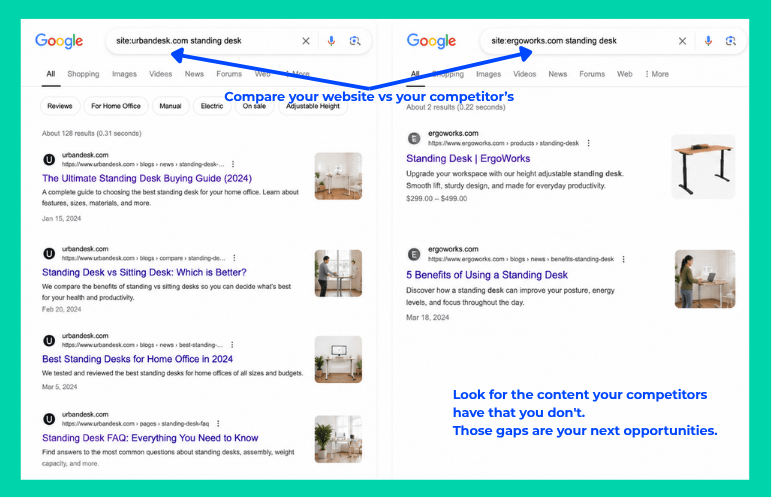Screen dimensions: 772x498
Task: Switch to Videos tab in urbandesk search
Action: [x=161, y=74]
